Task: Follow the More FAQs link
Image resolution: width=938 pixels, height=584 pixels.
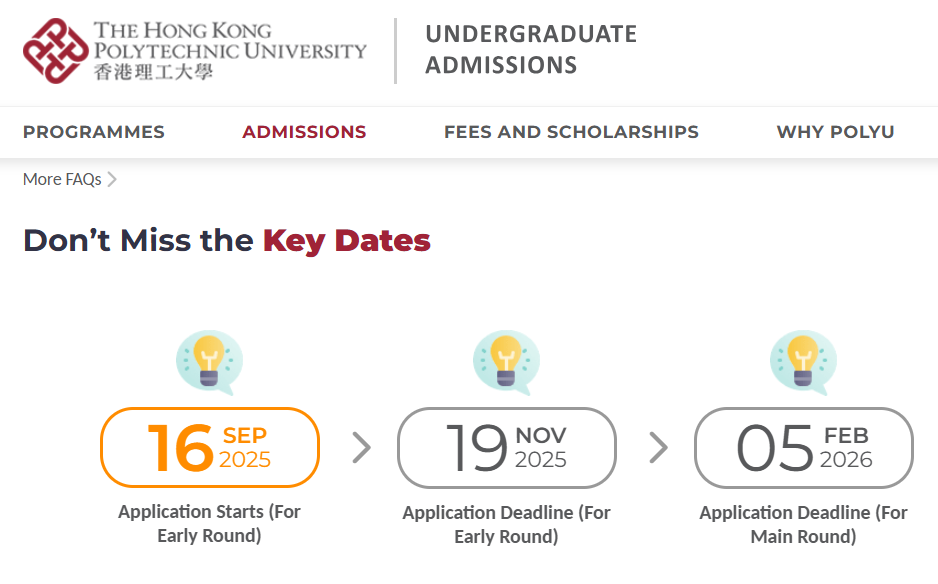Action: coord(62,180)
